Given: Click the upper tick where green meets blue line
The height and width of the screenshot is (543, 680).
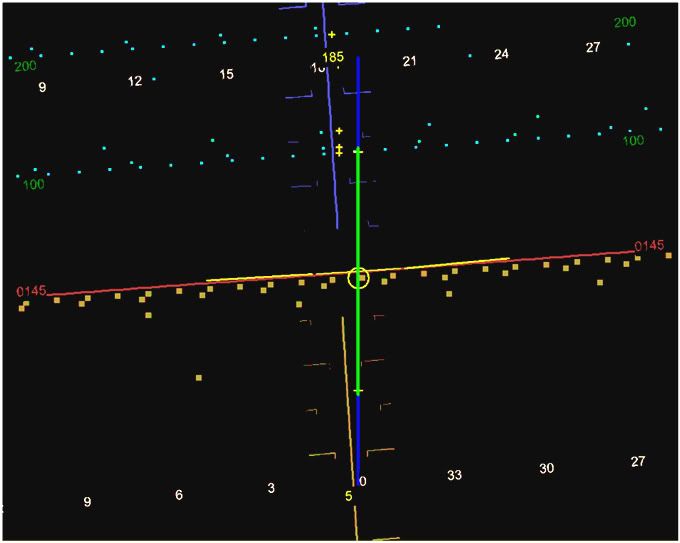Looking at the screenshot, I should [358, 152].
